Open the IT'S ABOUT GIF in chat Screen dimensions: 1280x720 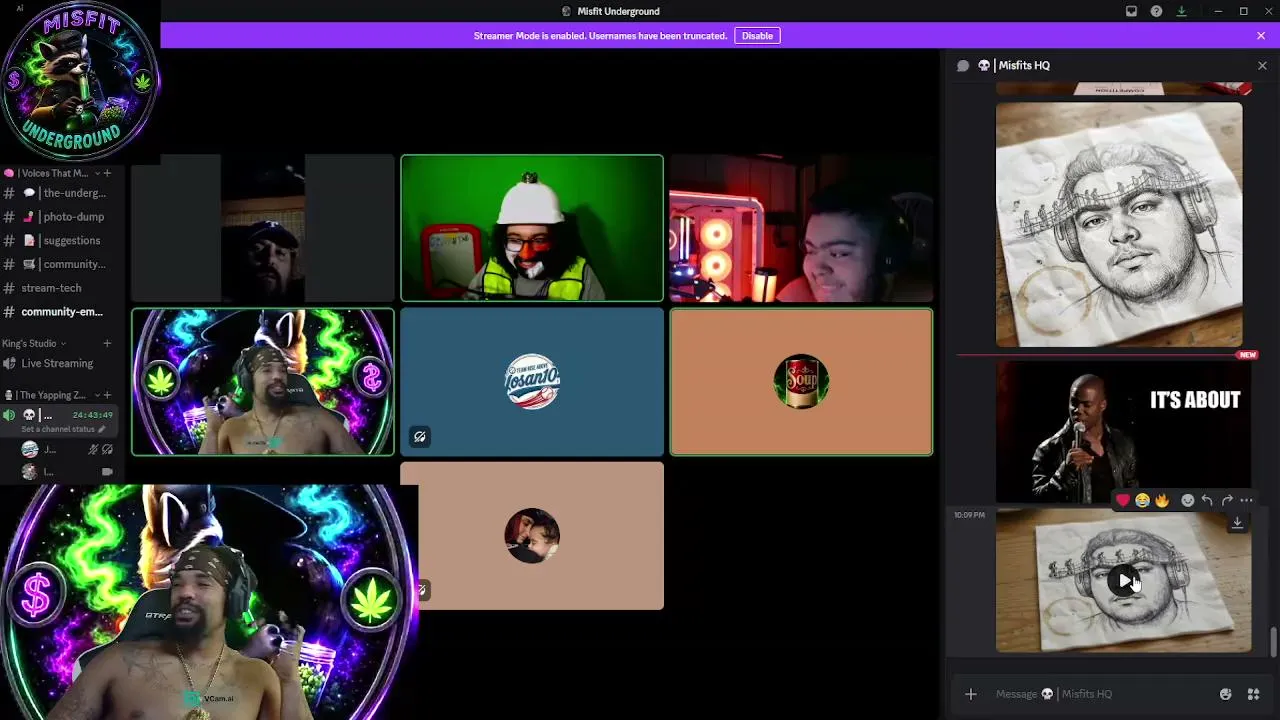point(1123,431)
